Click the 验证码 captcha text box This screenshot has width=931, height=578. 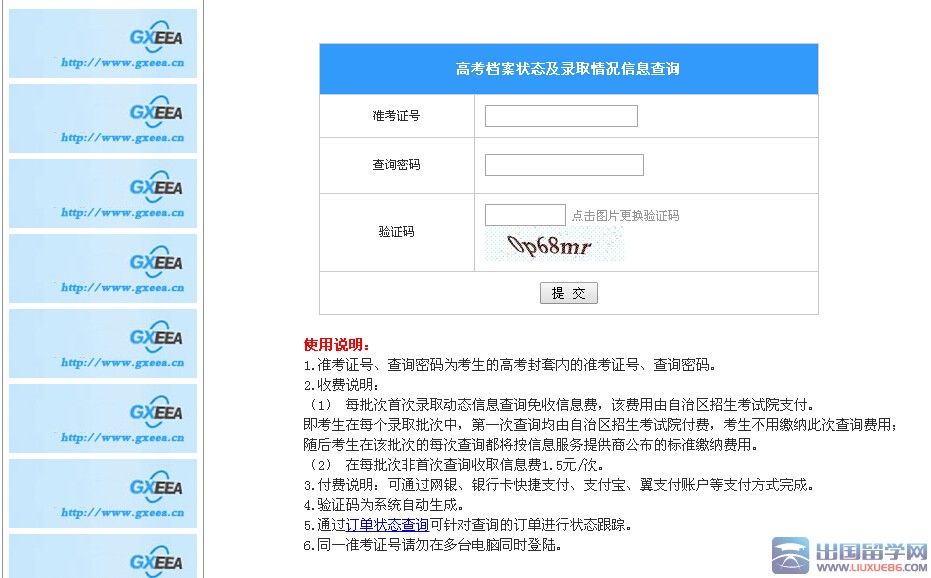tap(525, 215)
